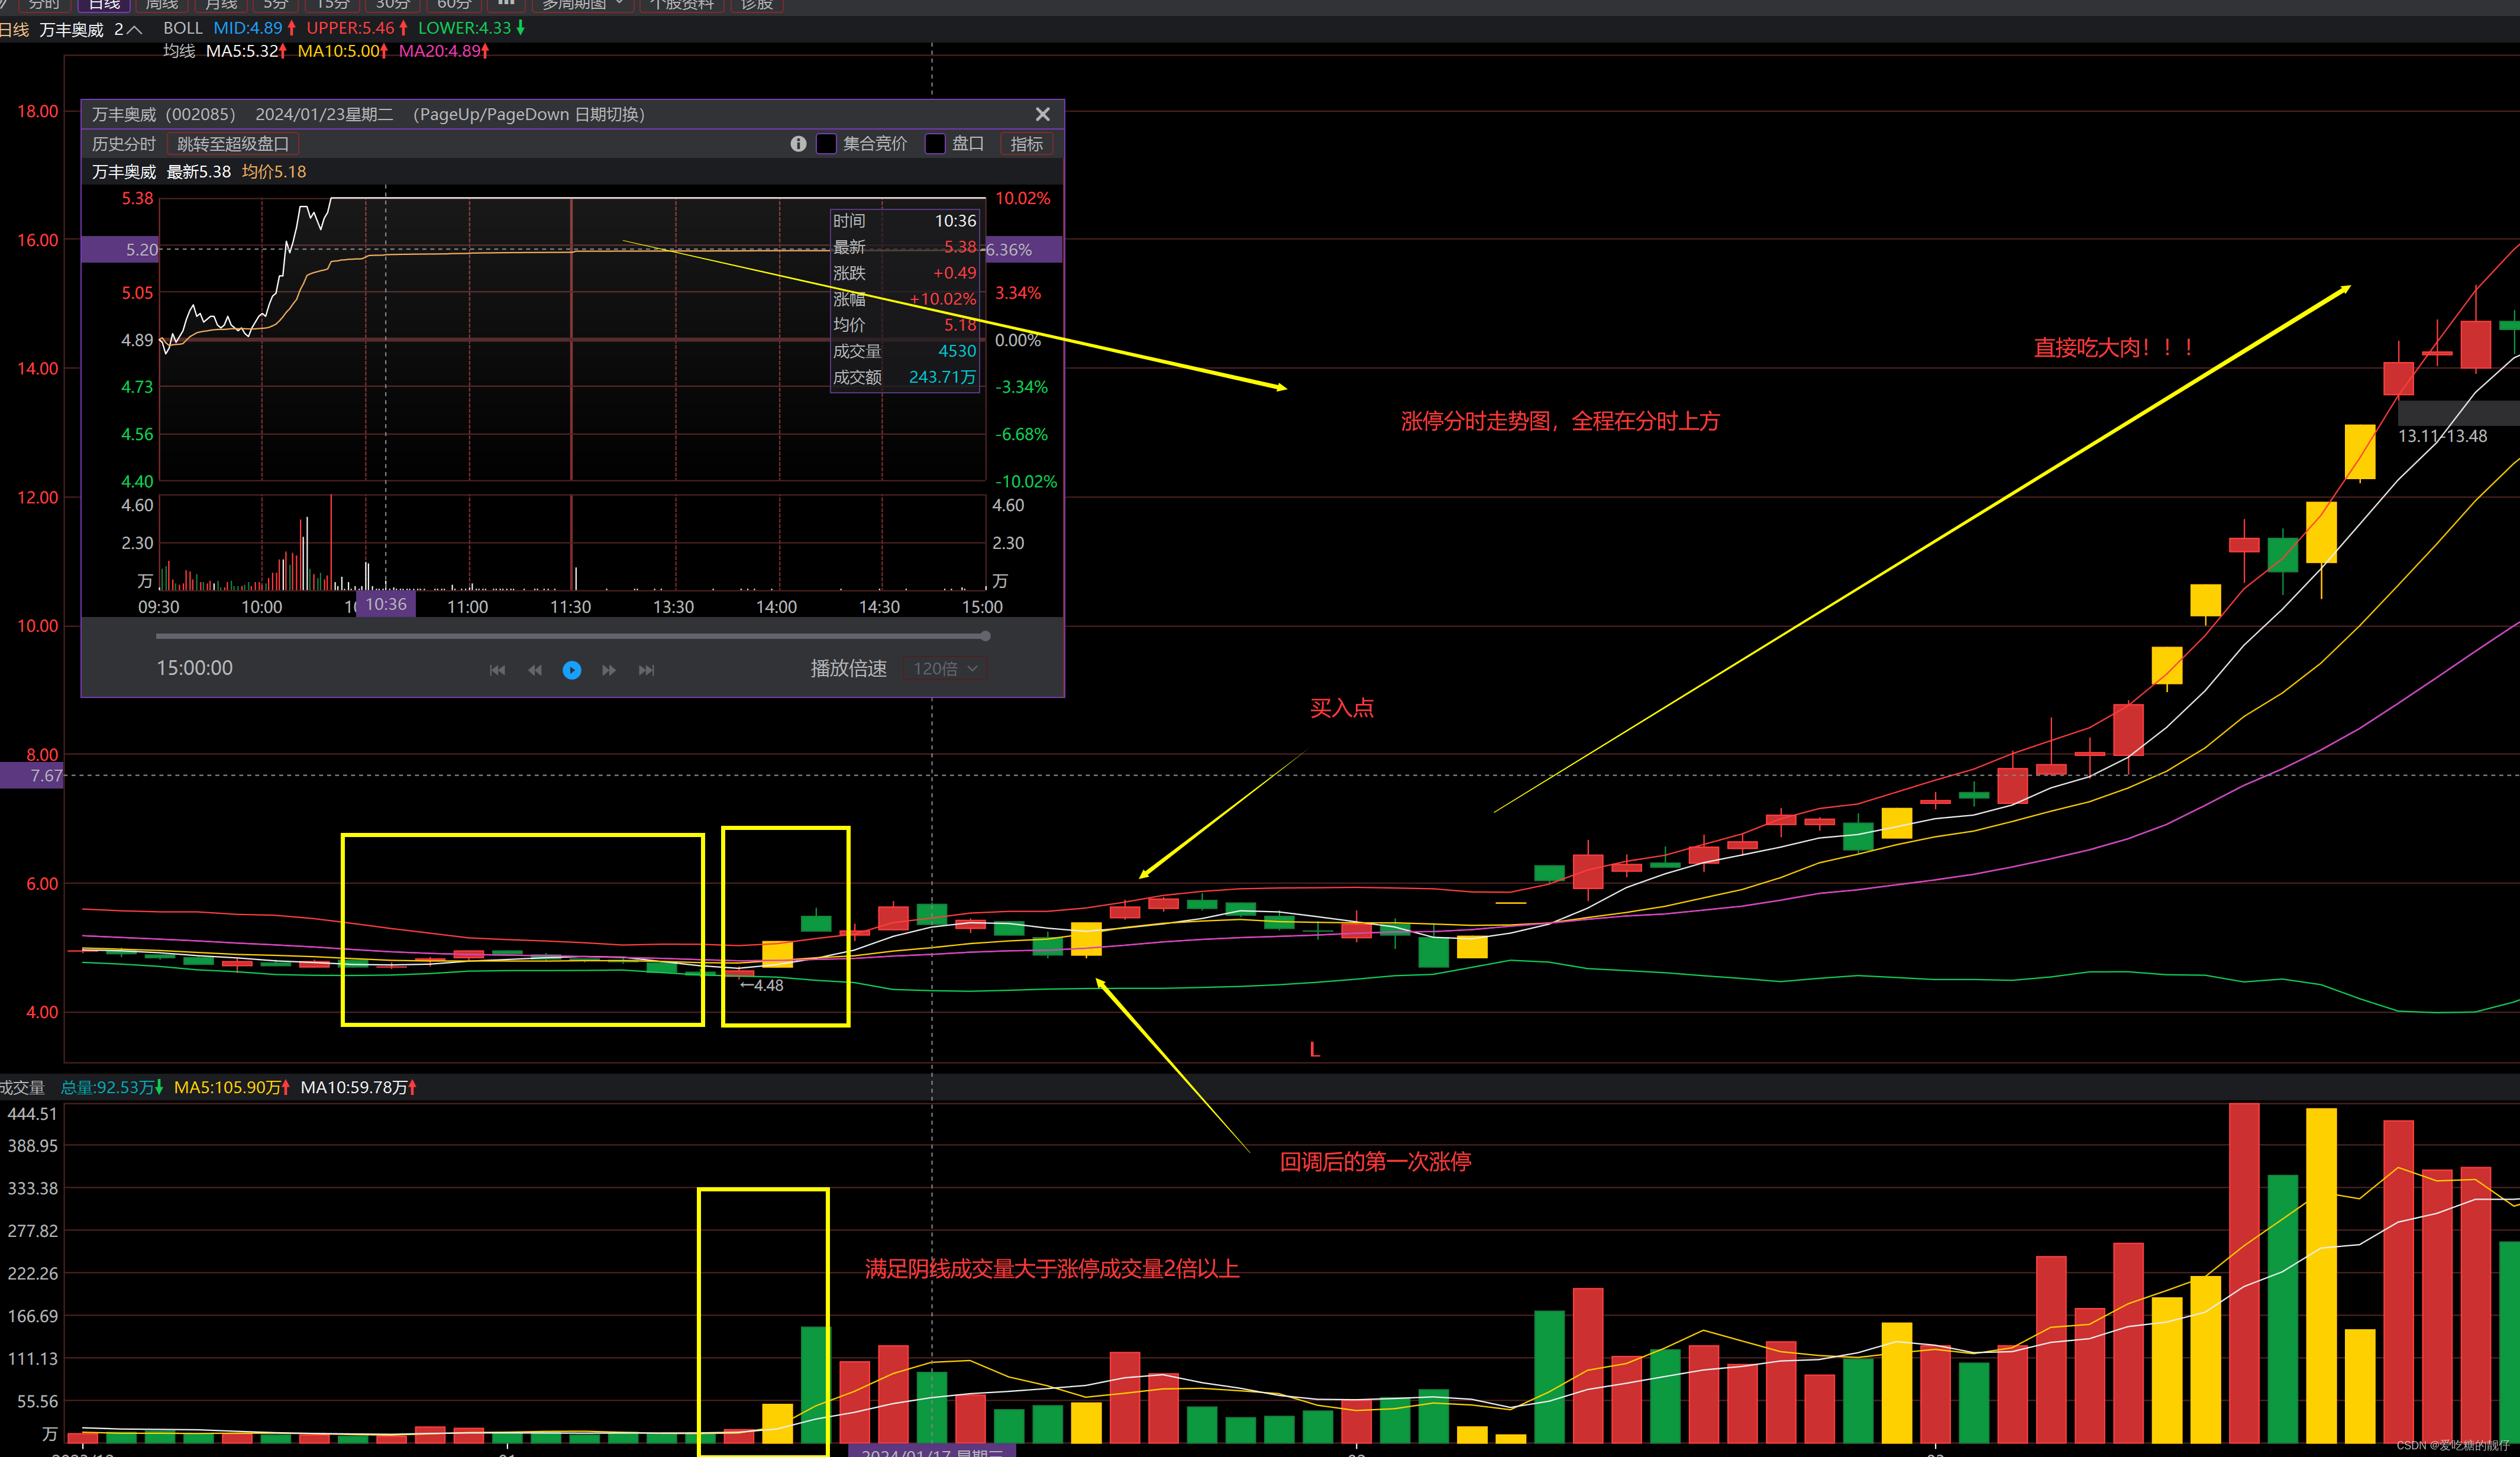
Task: Click the 播放倍速 label
Action: 848,668
